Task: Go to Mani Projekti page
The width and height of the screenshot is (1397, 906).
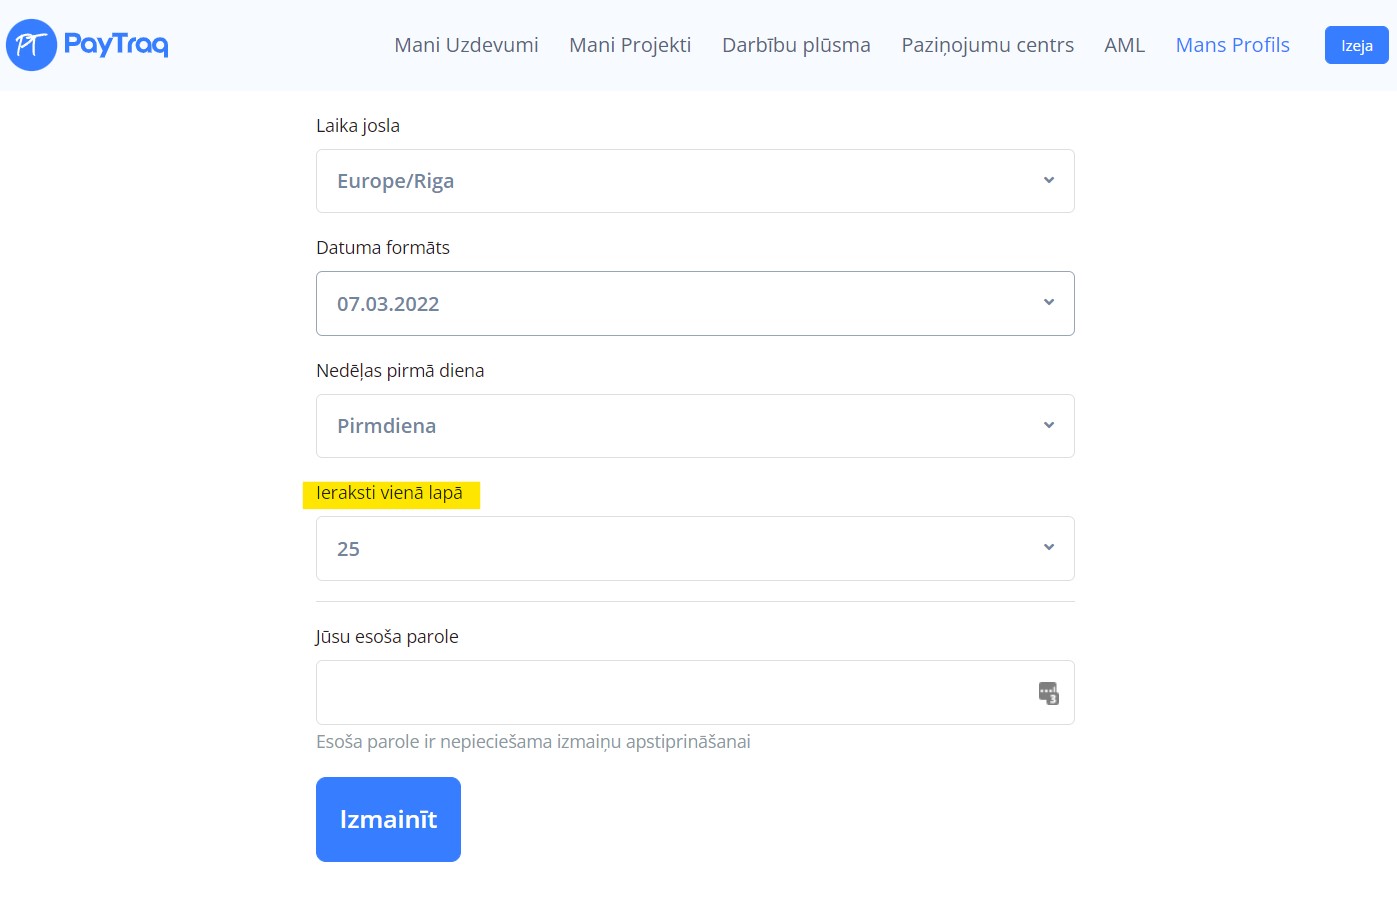Action: [630, 45]
